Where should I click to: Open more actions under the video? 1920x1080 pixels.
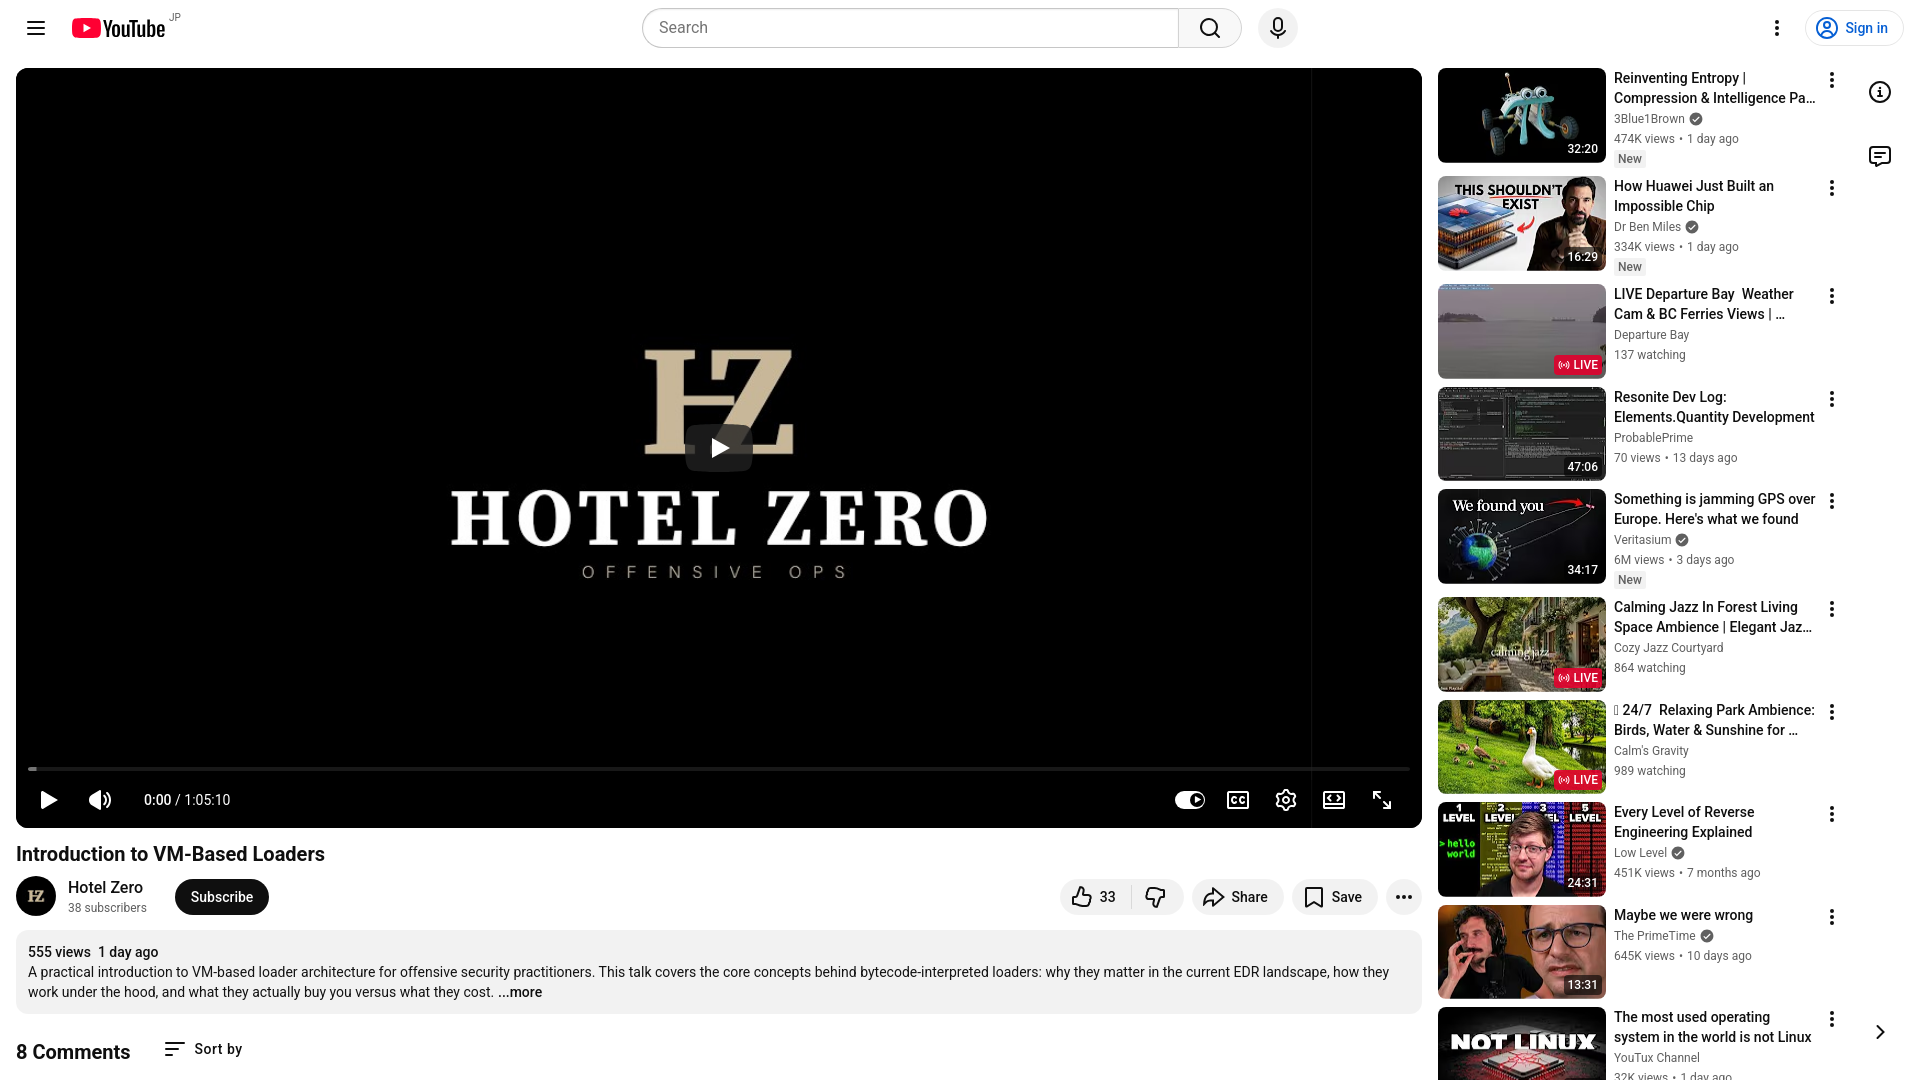tap(1404, 897)
